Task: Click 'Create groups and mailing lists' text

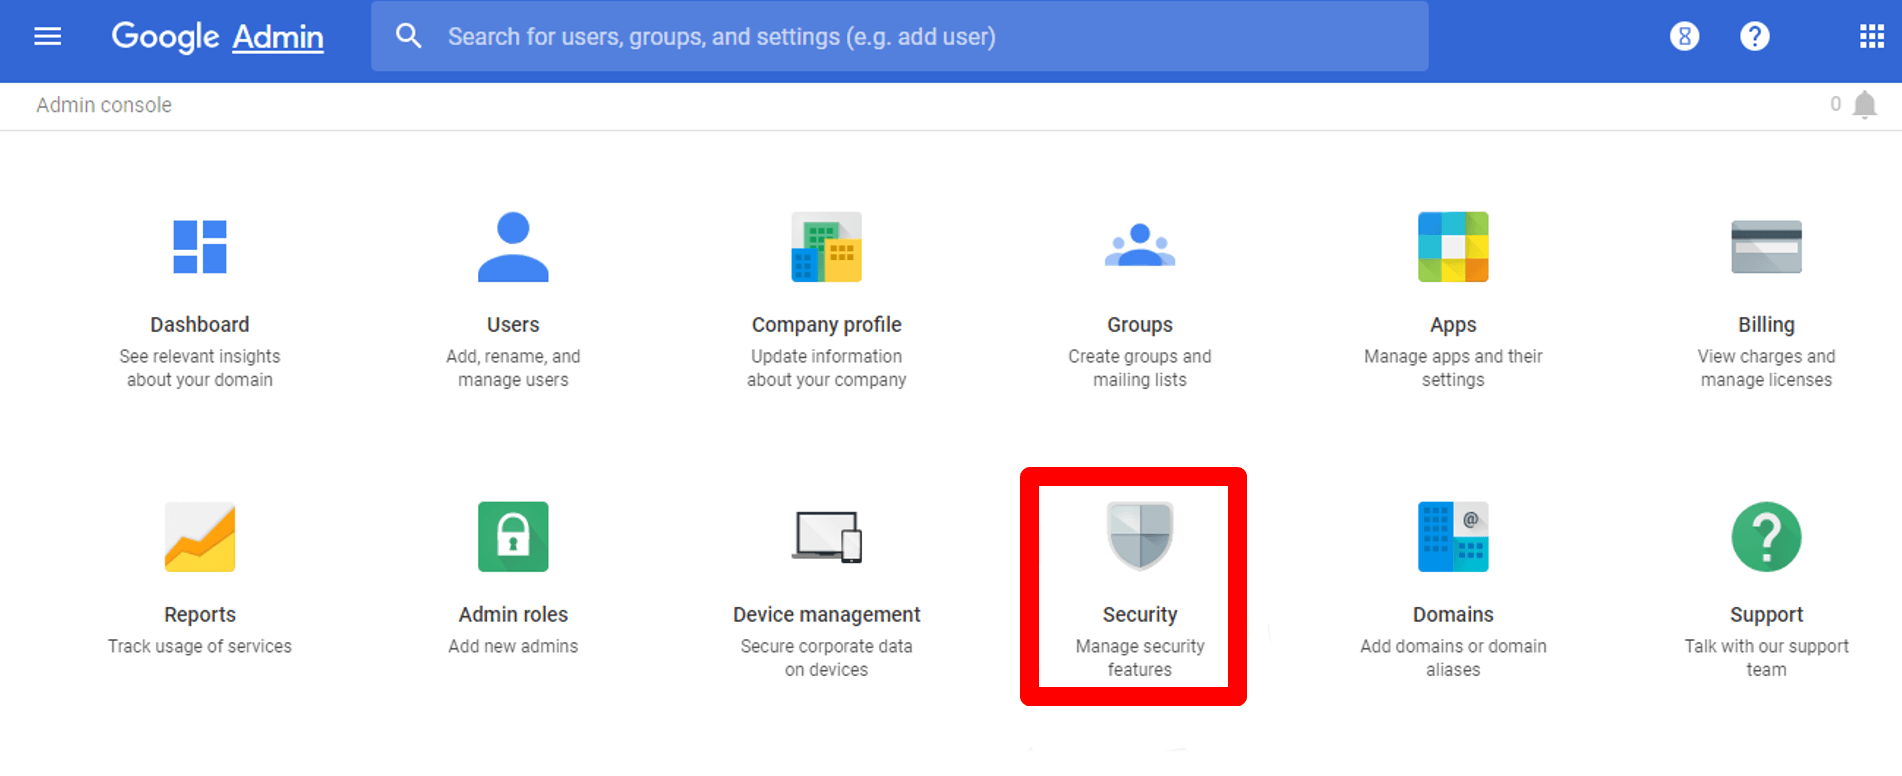Action: (x=1140, y=368)
